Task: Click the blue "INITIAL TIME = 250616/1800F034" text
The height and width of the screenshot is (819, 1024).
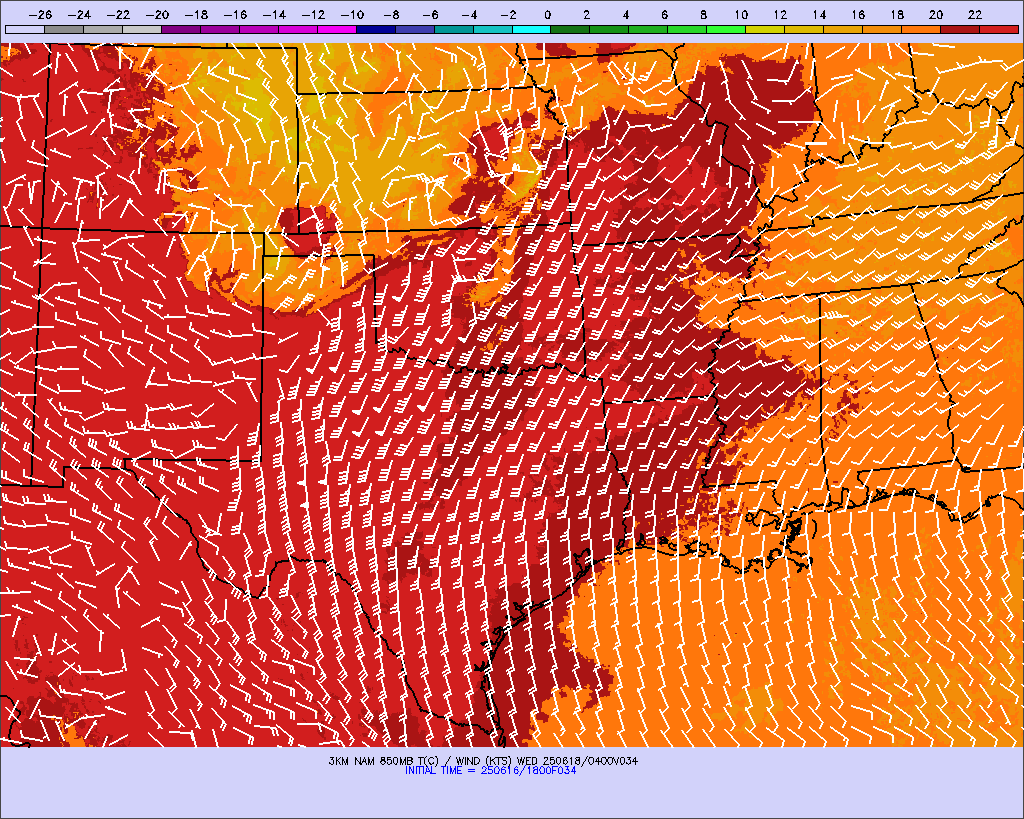Action: coord(490,771)
